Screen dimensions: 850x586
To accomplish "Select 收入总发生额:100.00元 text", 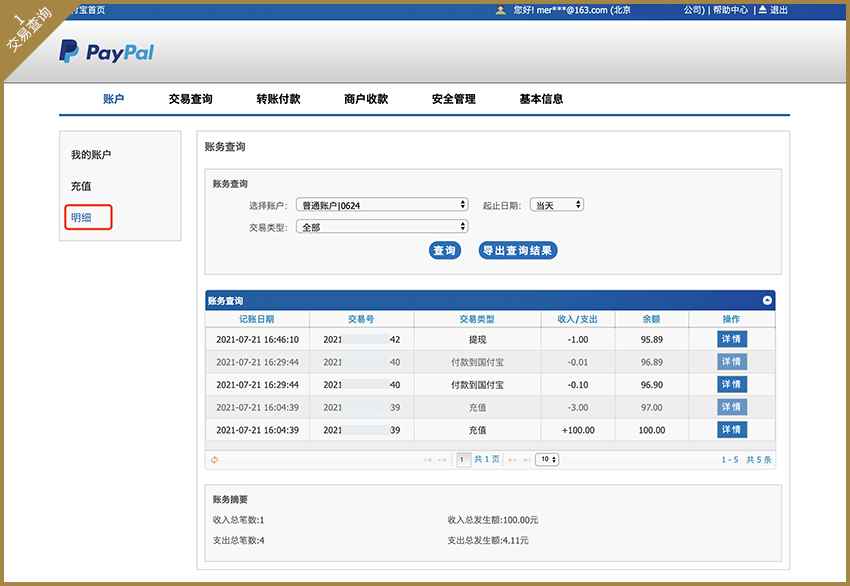I will pos(493,520).
